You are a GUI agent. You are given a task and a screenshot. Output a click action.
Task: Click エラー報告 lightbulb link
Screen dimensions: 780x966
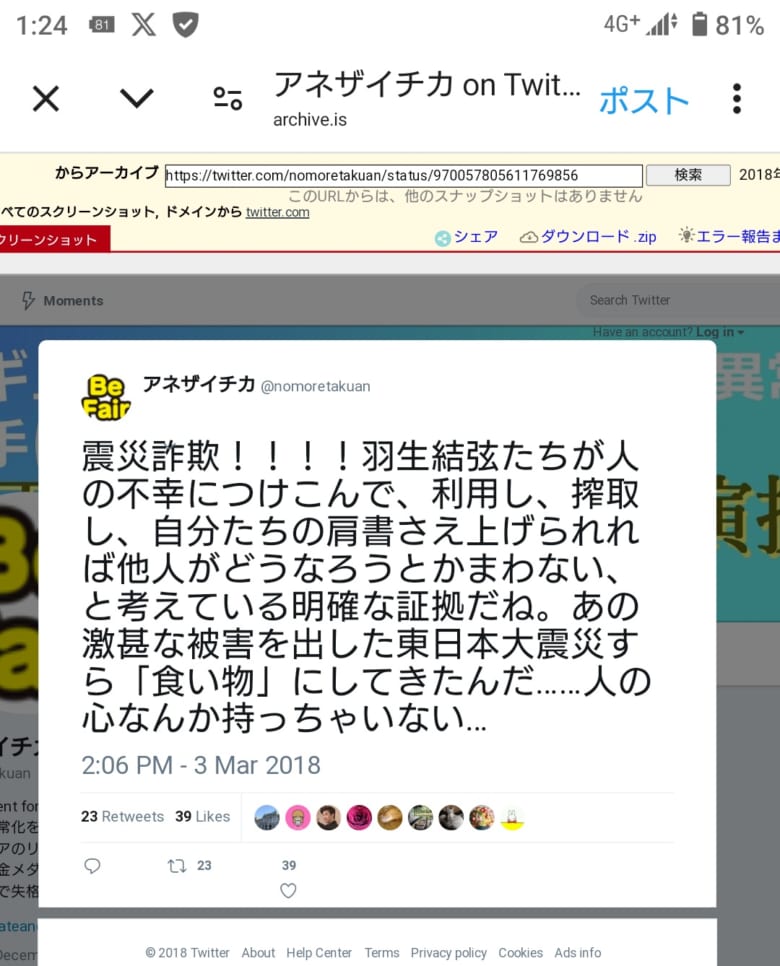(729, 237)
